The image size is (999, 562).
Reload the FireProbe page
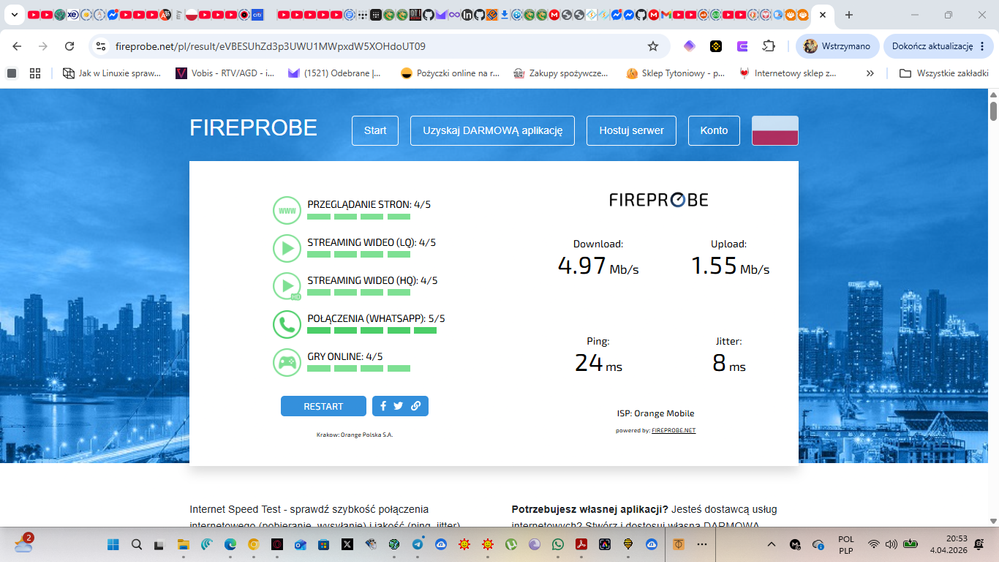coord(69,46)
